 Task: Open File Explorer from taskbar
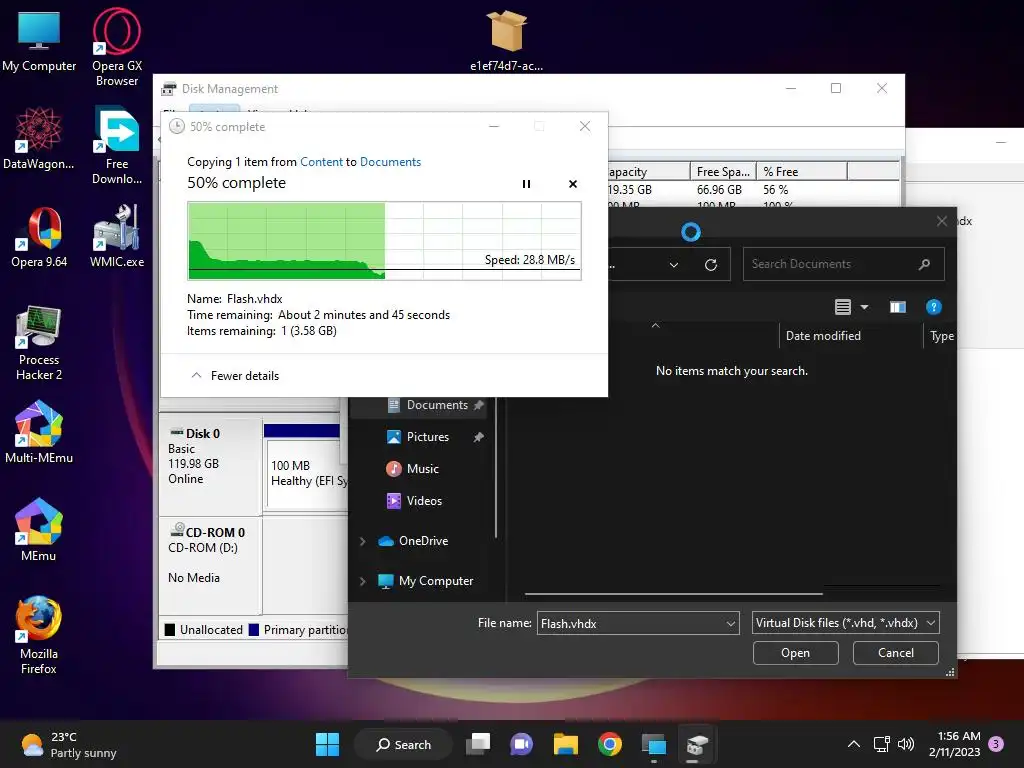click(x=566, y=744)
